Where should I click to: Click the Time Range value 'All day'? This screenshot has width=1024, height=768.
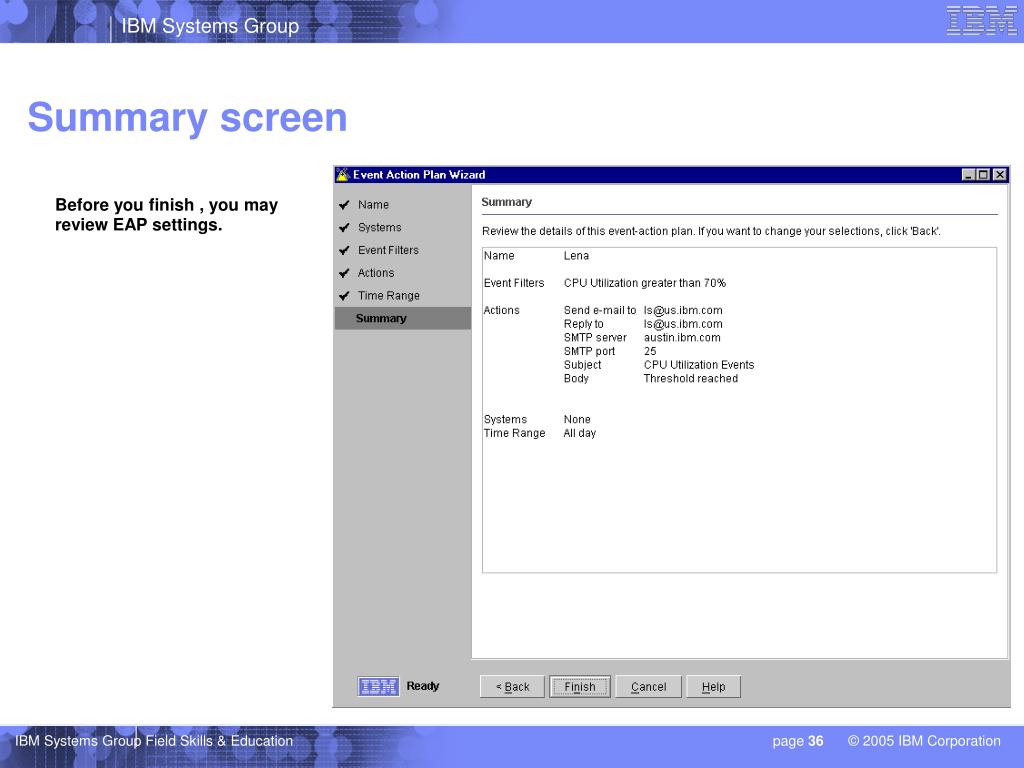[x=580, y=433]
